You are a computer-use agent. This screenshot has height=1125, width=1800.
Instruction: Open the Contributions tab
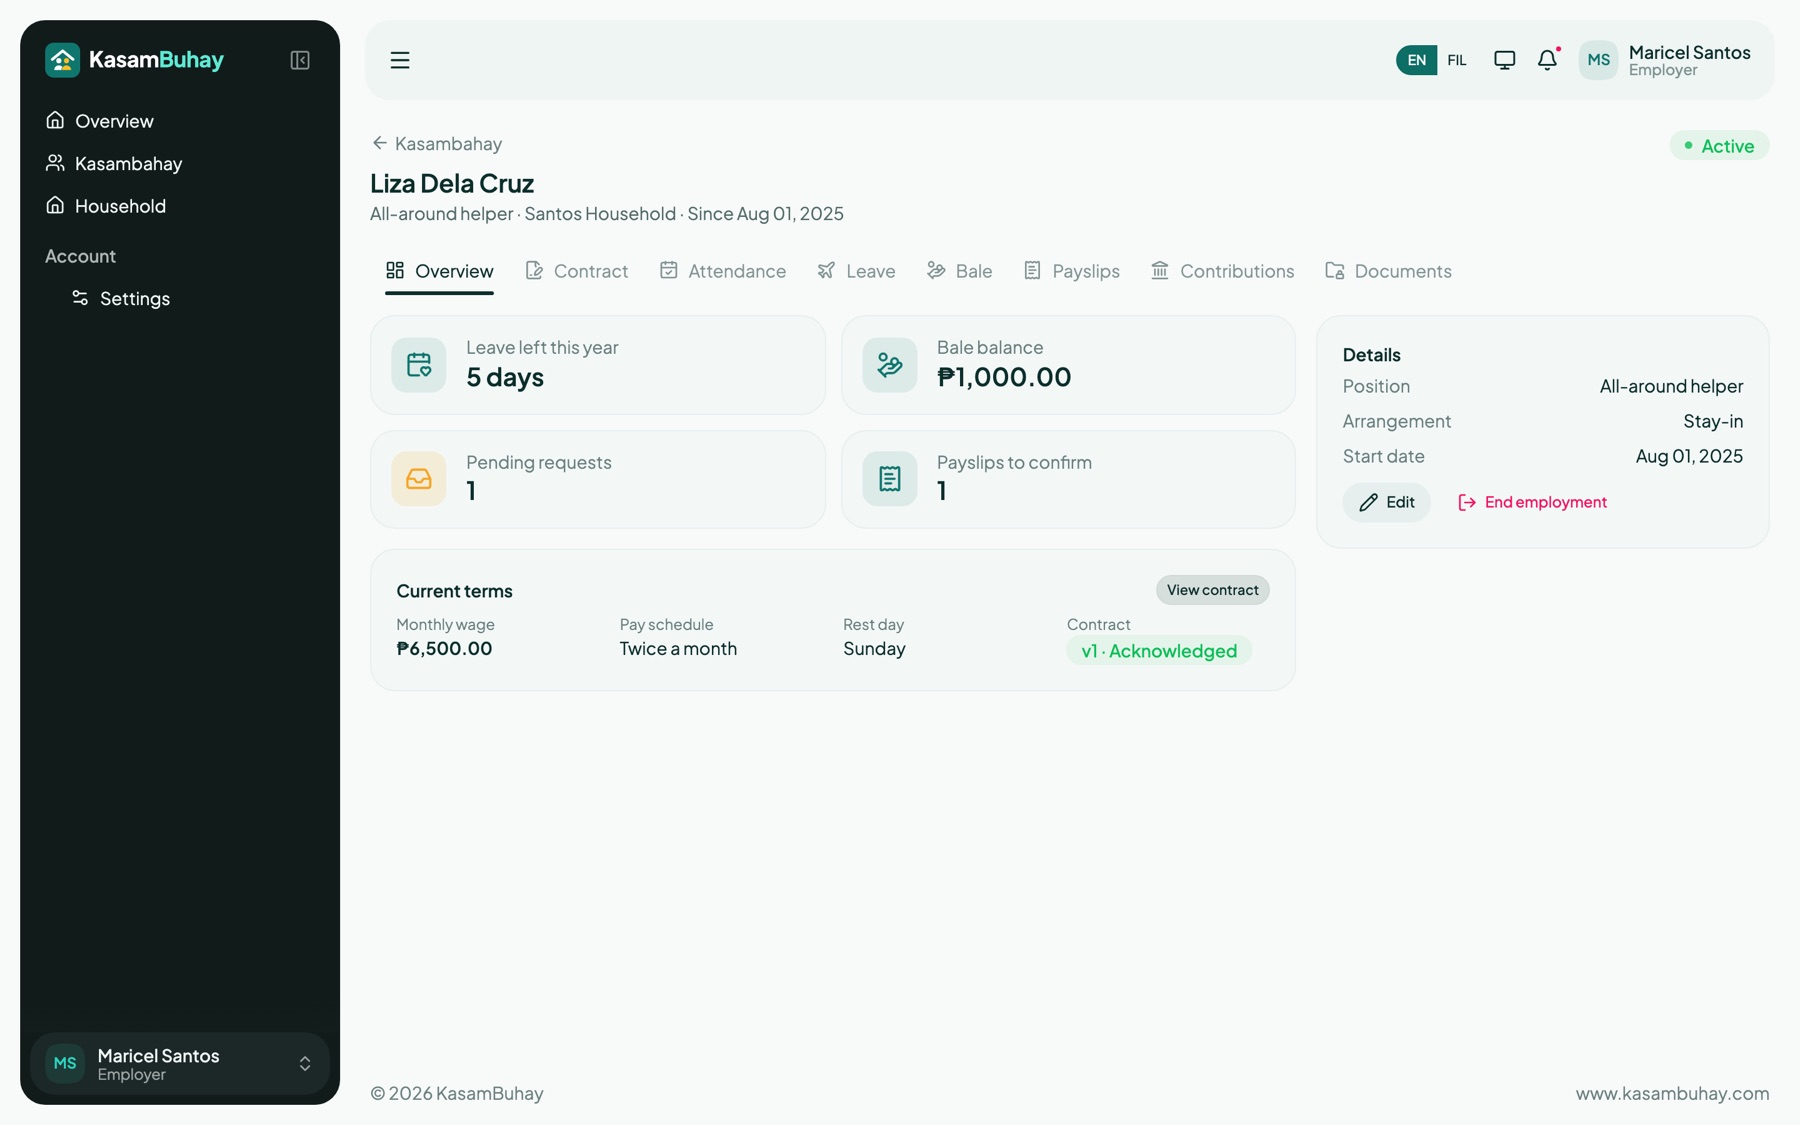[1223, 271]
